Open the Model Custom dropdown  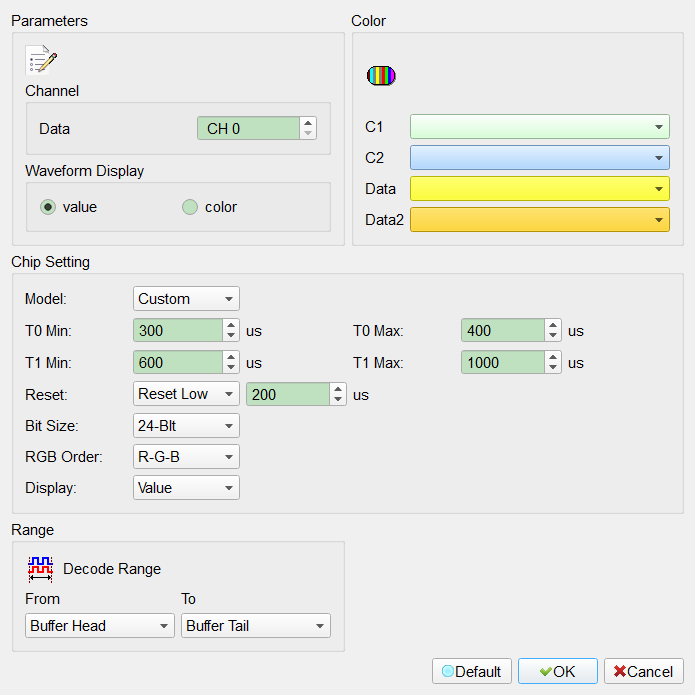186,299
